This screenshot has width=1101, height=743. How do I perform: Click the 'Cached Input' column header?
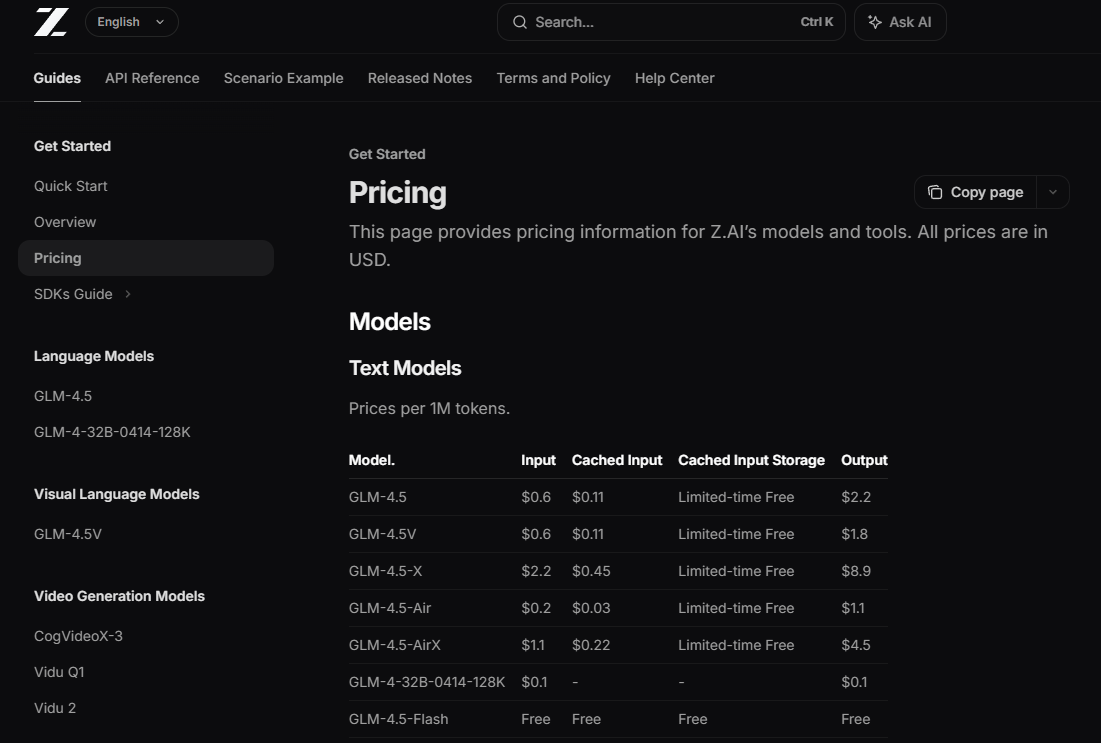(x=617, y=460)
